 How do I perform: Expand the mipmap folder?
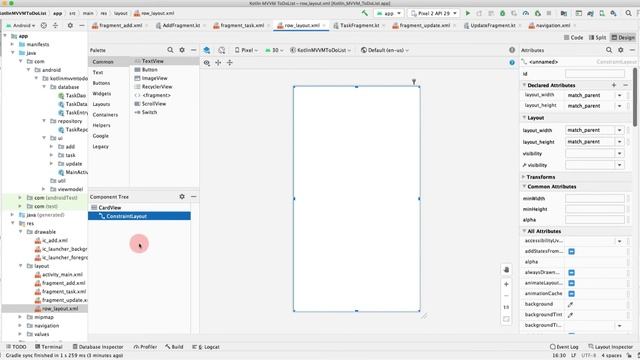point(20,317)
